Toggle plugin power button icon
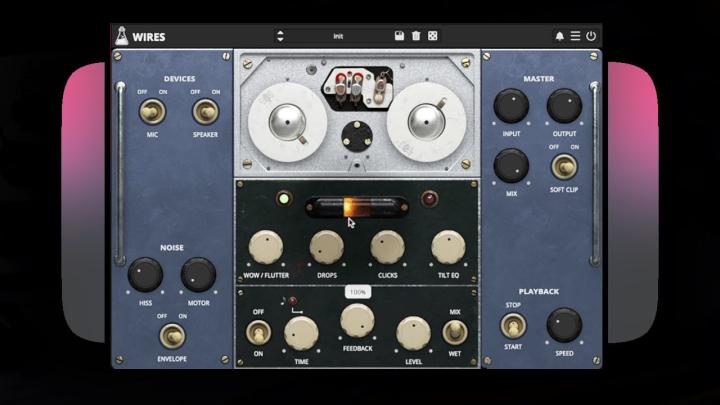720x405 pixels. [591, 36]
